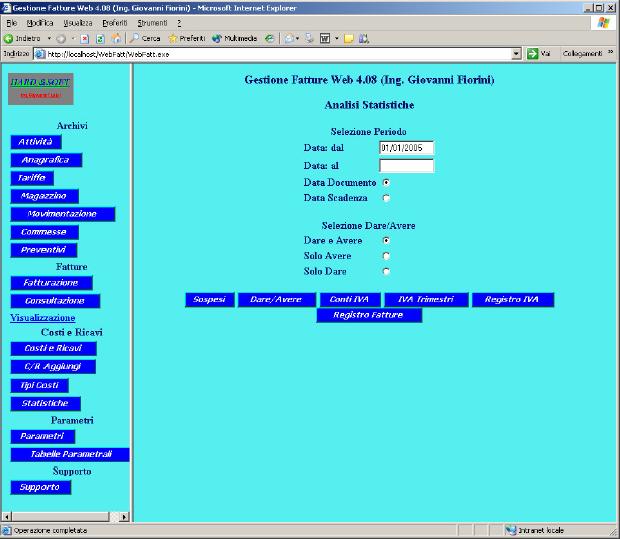Open the Anagrafica sidebar button
The height and width of the screenshot is (539, 620).
(x=46, y=160)
